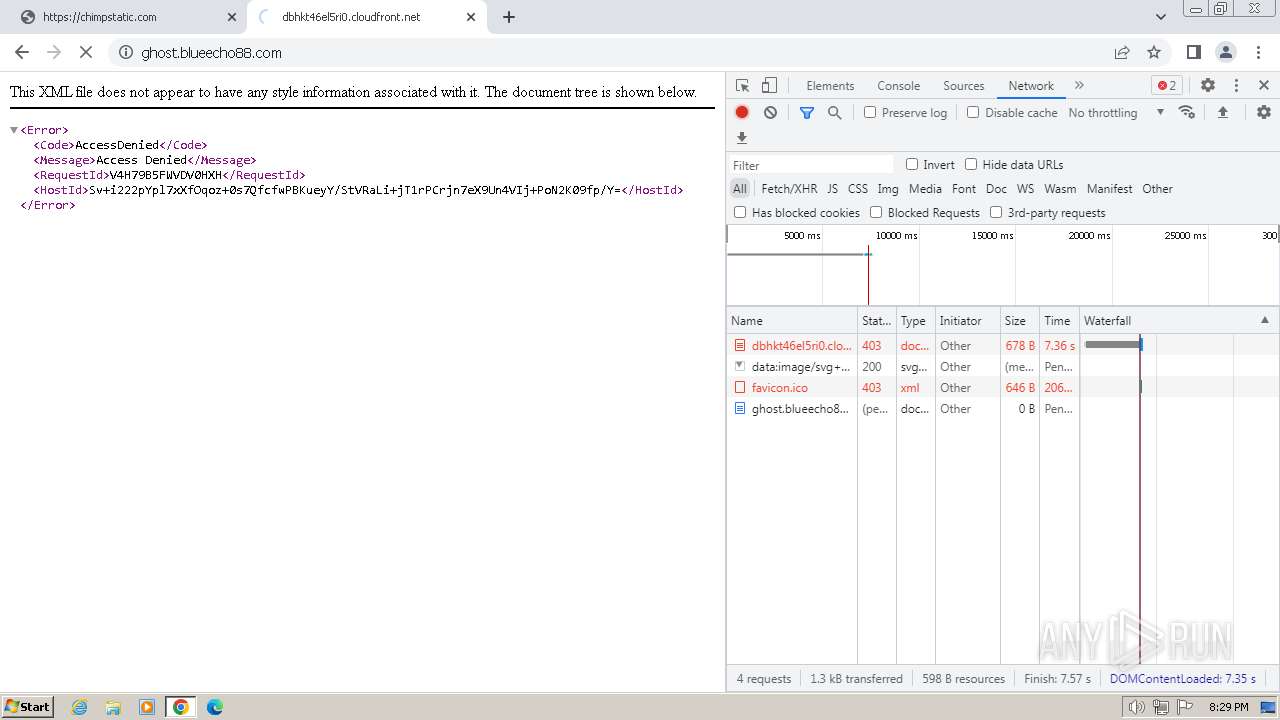Filter requests by Fetch/XHR
Screen dimensions: 1280x720
(x=789, y=188)
